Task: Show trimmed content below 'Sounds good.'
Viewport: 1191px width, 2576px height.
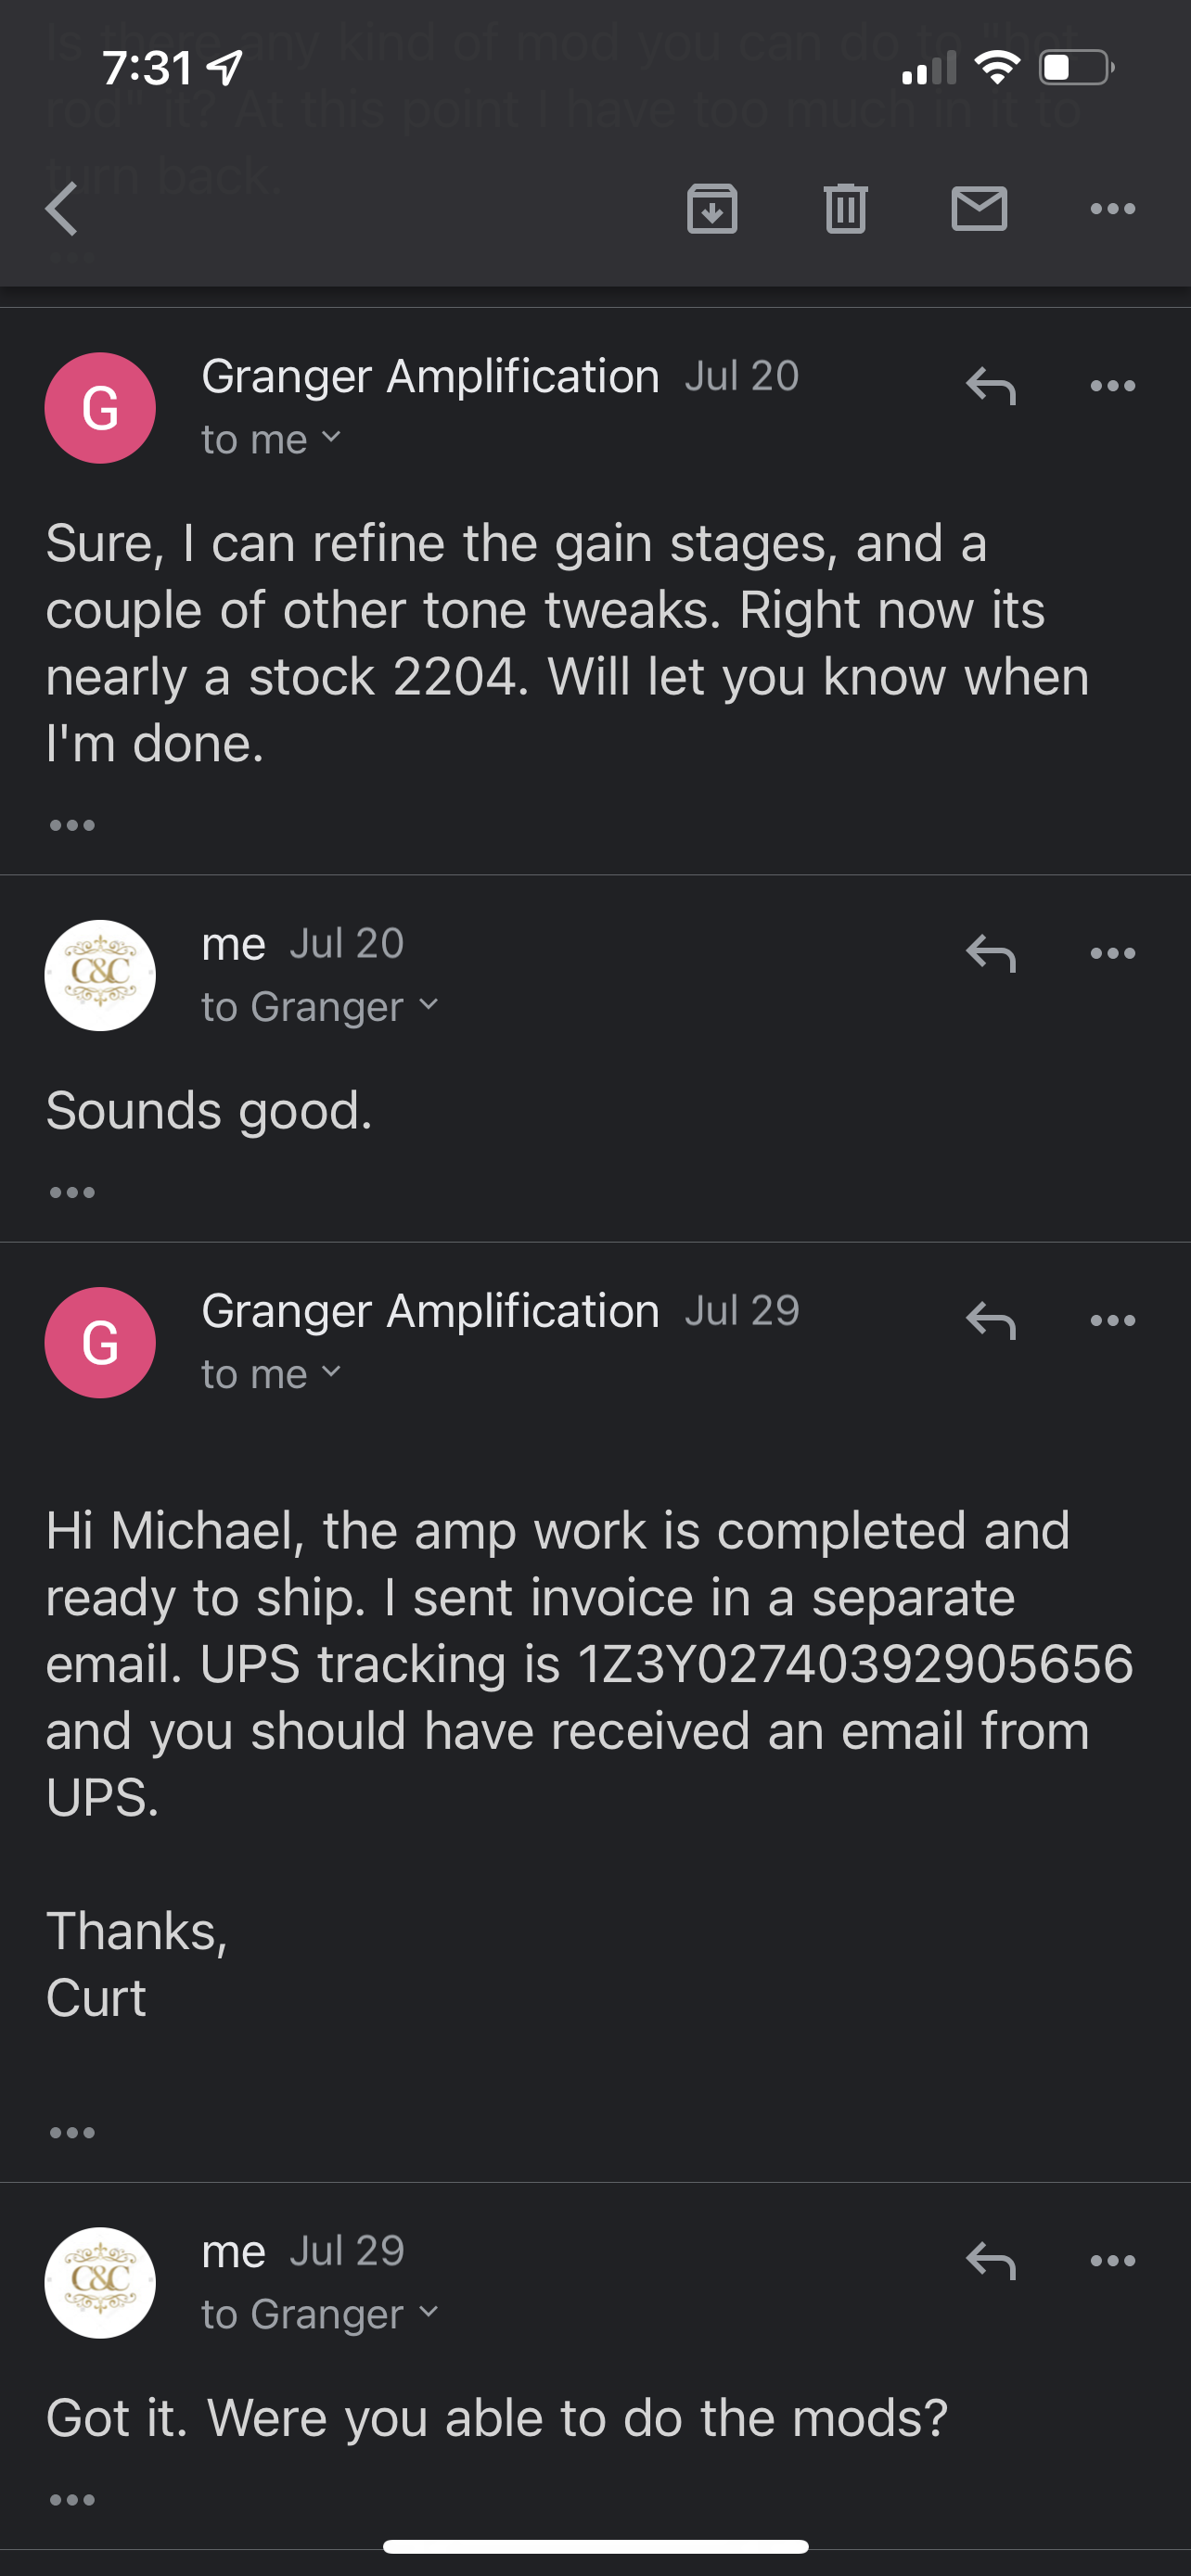Action: pos(72,1192)
